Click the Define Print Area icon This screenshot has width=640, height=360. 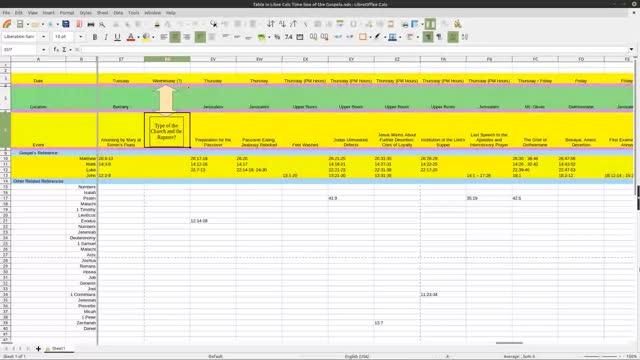(404, 24)
